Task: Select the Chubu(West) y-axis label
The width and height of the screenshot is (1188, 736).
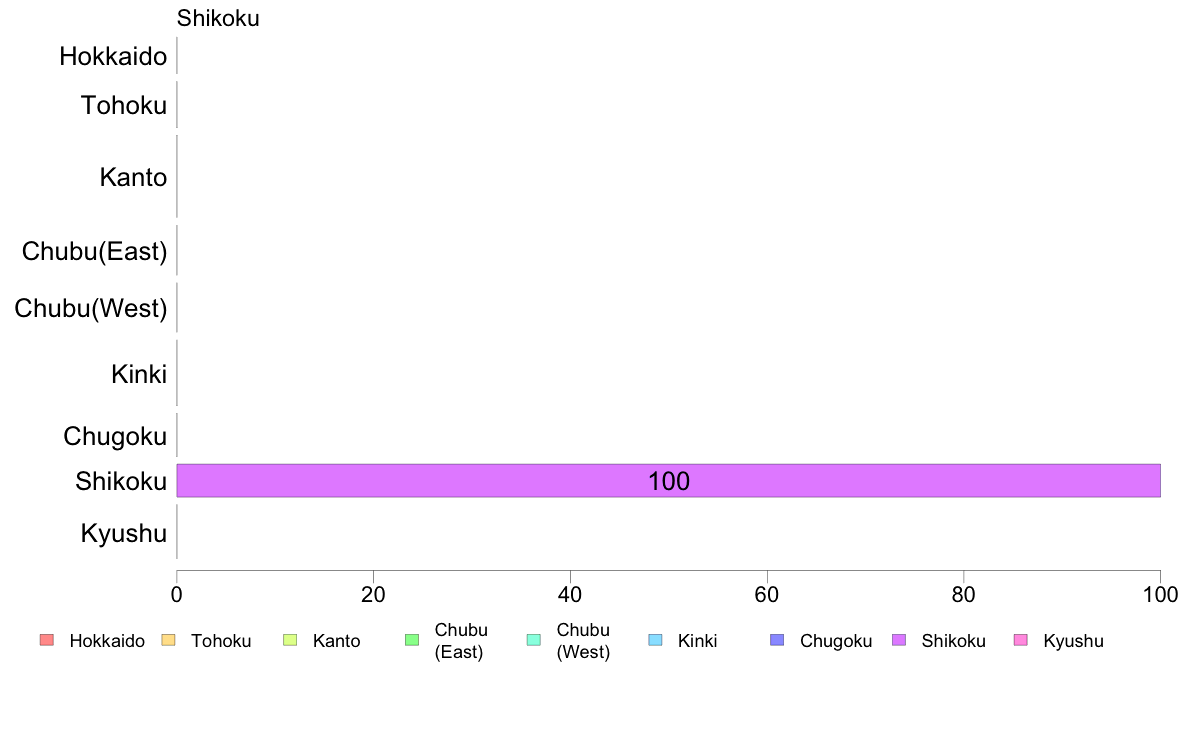Action: pyautogui.click(x=91, y=308)
